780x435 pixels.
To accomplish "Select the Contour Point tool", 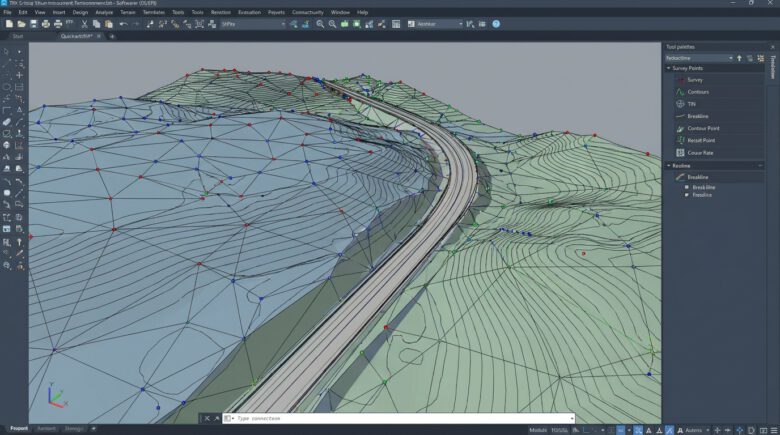I will click(718, 128).
